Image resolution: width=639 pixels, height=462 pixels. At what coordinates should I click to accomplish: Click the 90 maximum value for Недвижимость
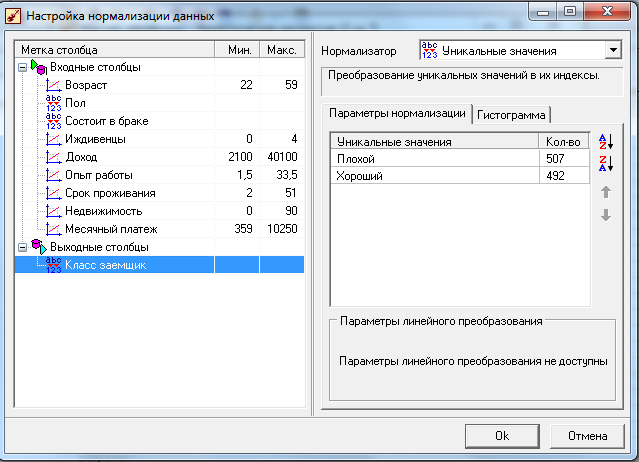(x=291, y=211)
